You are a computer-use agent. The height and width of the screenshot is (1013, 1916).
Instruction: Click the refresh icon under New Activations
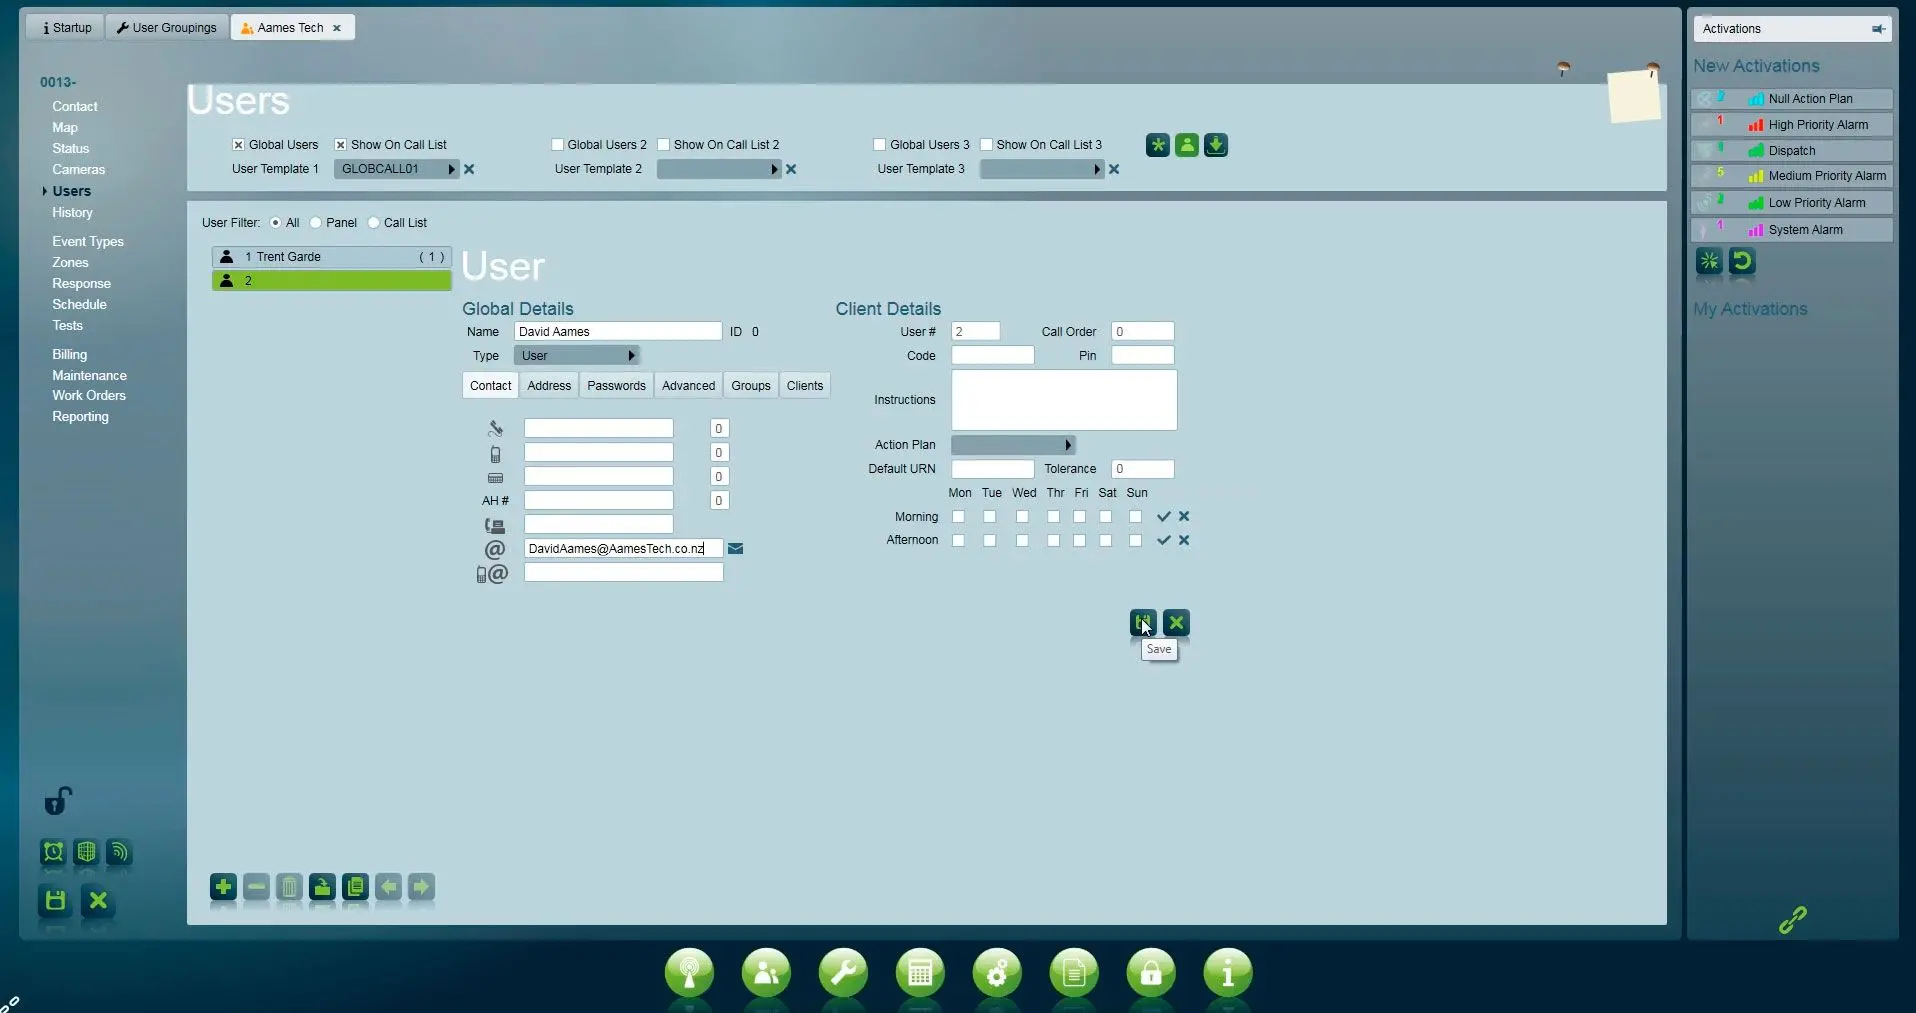[x=1742, y=262]
